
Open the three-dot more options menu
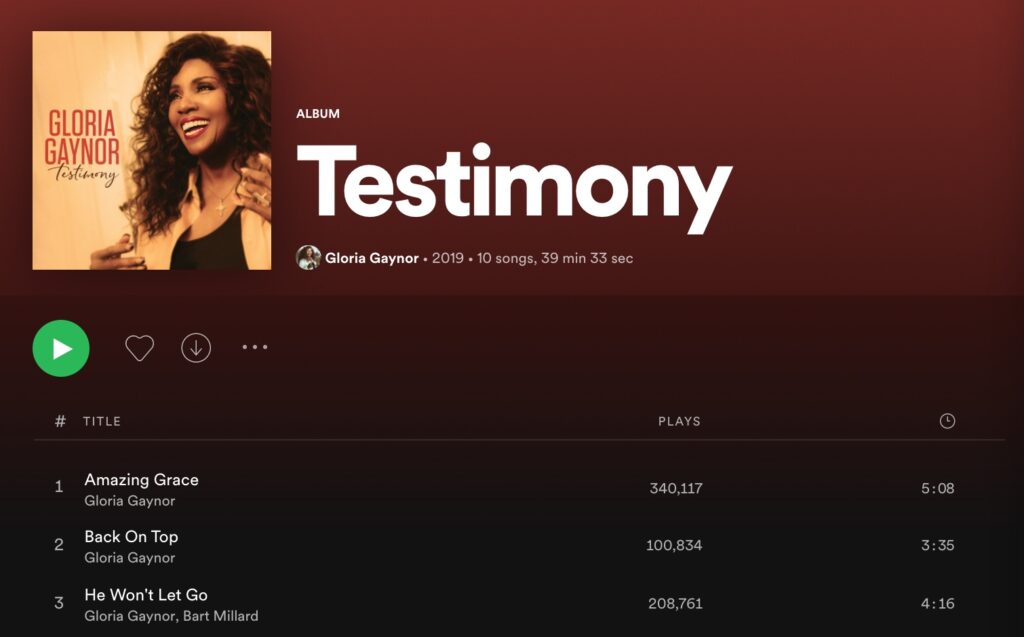point(255,347)
